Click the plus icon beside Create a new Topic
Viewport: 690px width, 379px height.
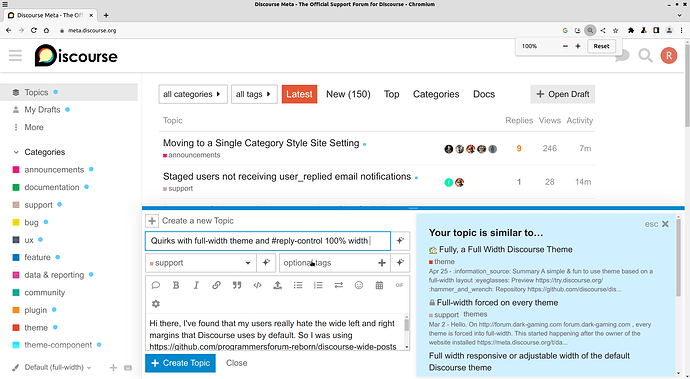[152, 221]
